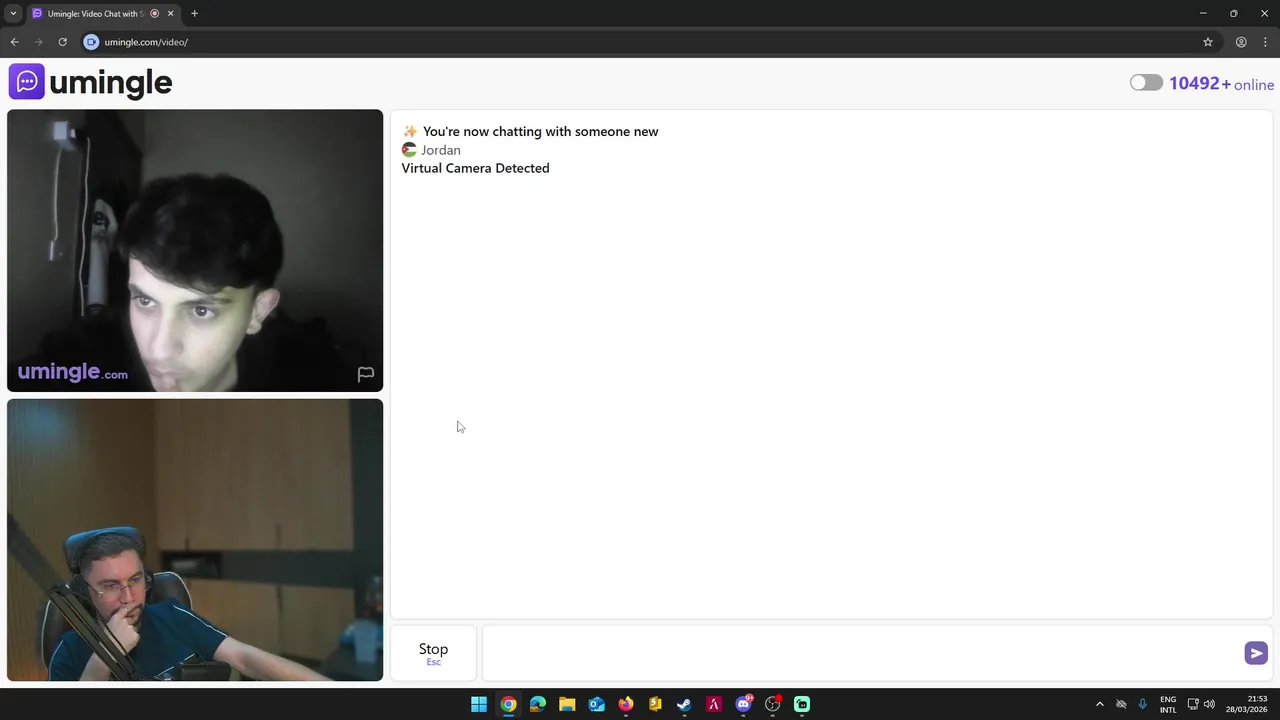Open Google Chrome from the taskbar
Image resolution: width=1280 pixels, height=720 pixels.
click(508, 704)
